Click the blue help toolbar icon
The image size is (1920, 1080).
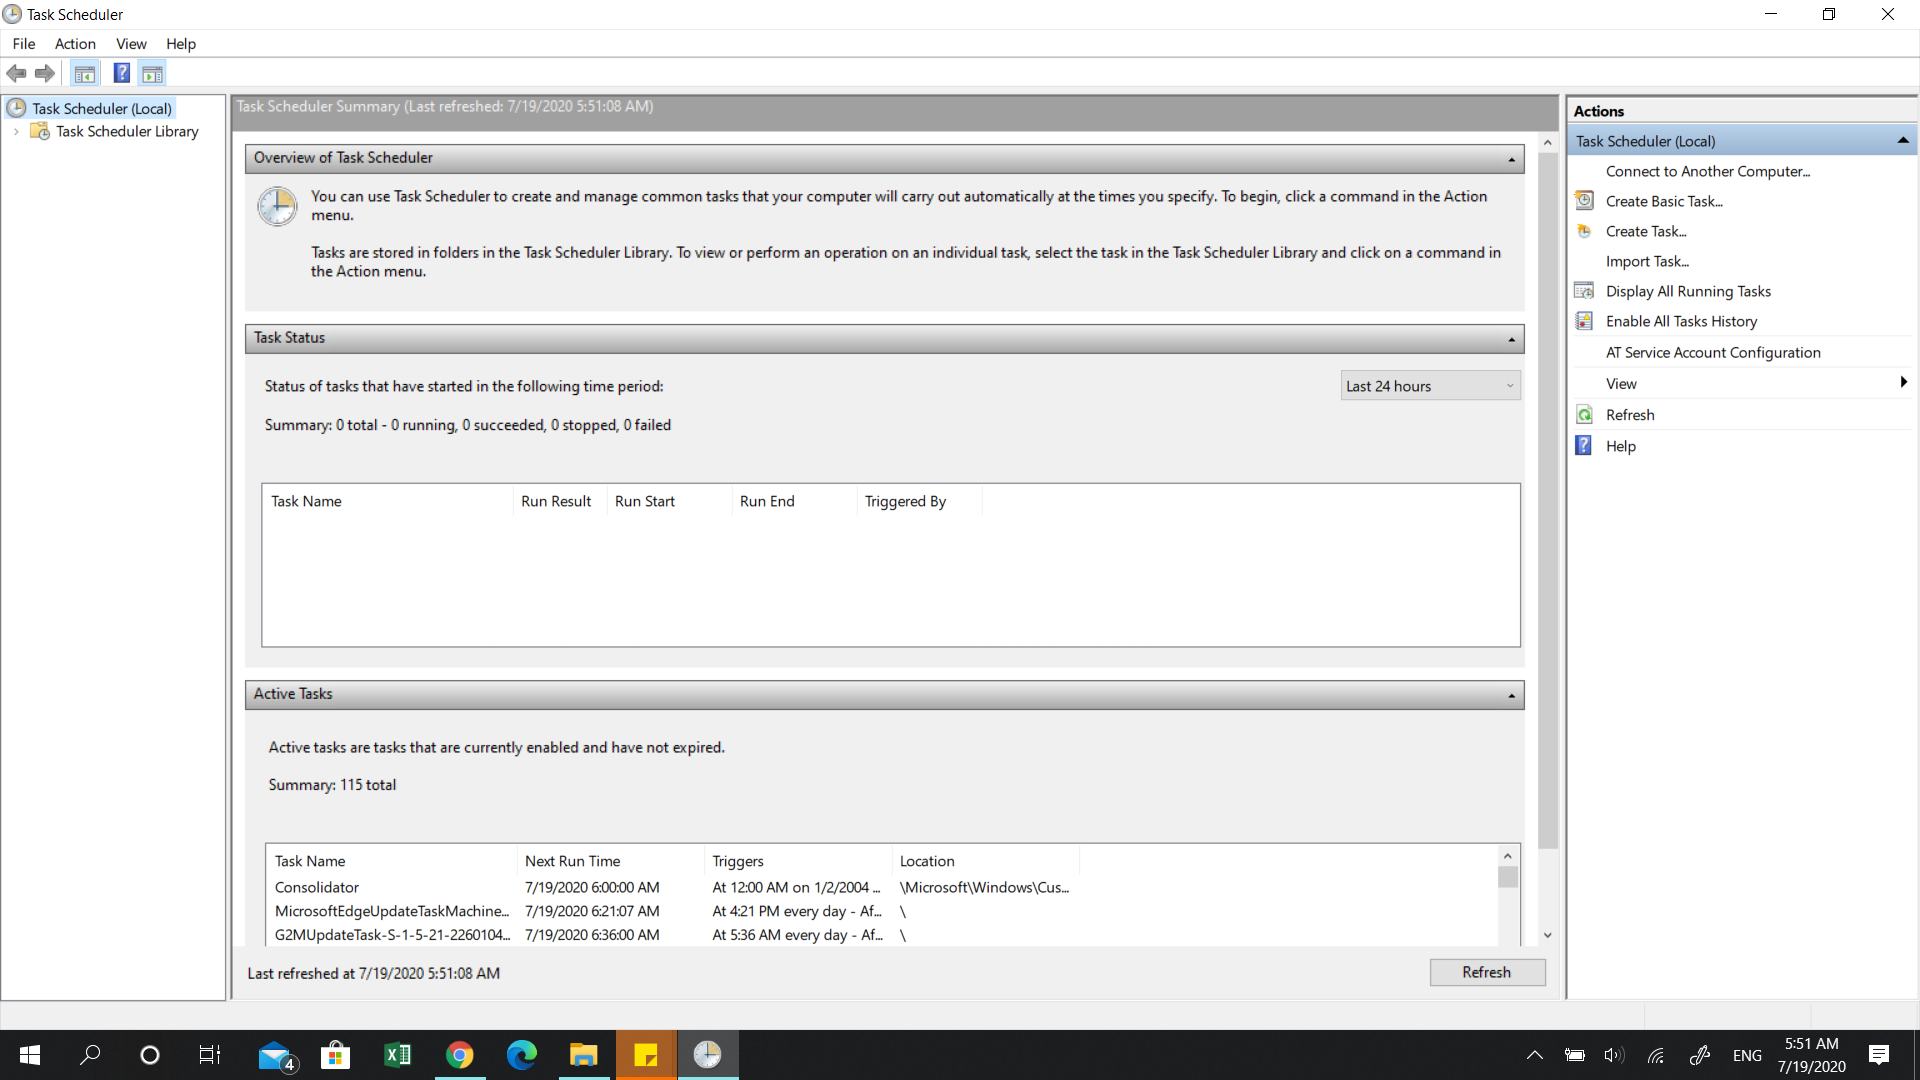click(121, 73)
